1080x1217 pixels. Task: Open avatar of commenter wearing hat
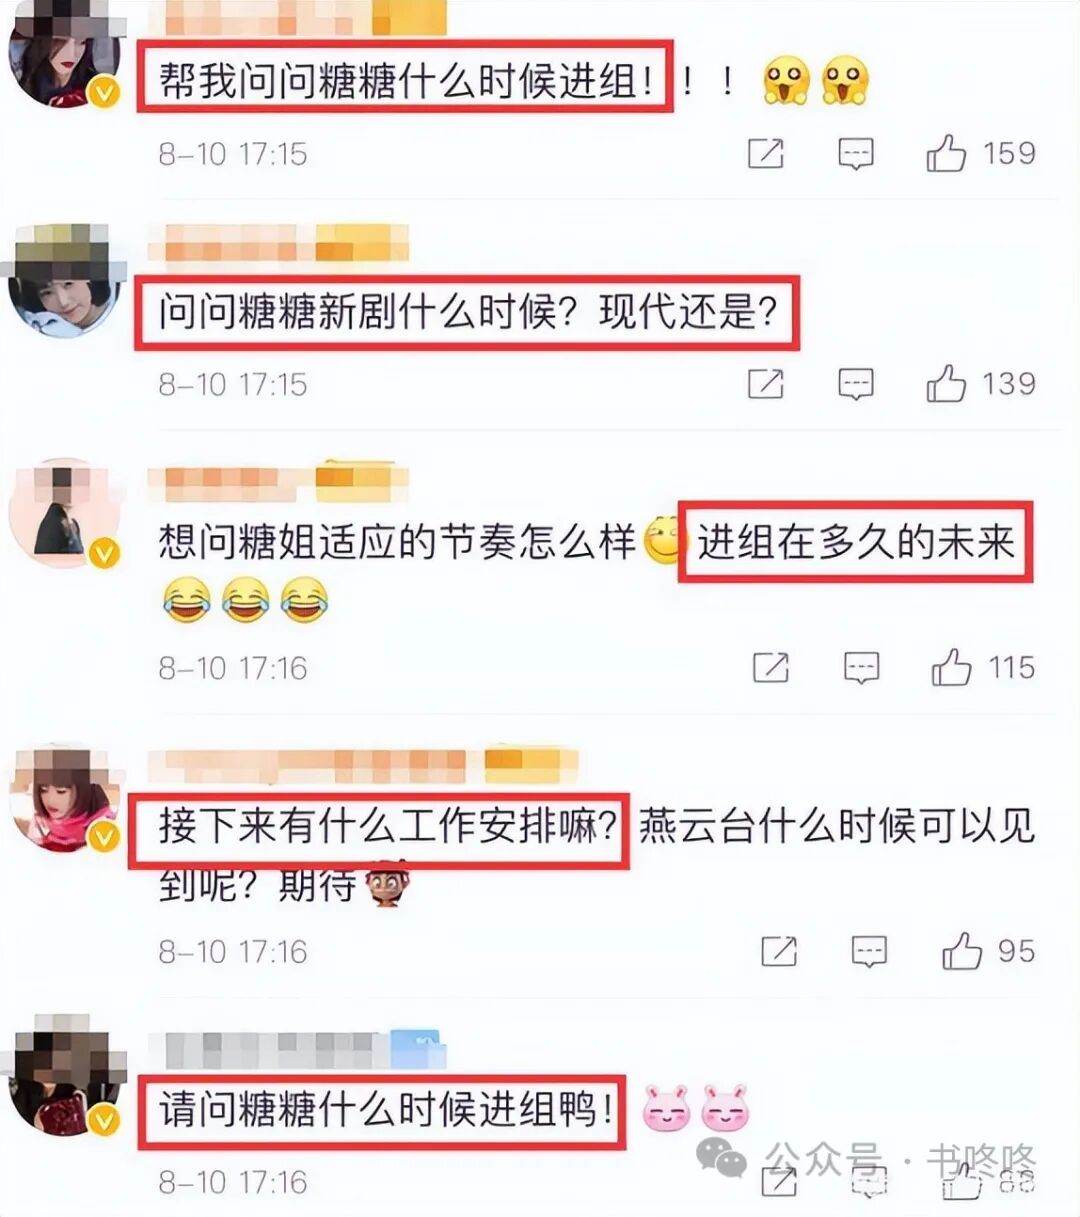[64, 284]
